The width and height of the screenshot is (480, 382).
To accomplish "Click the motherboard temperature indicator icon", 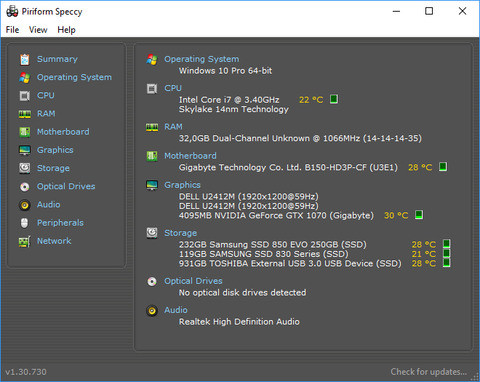I will click(x=443, y=167).
